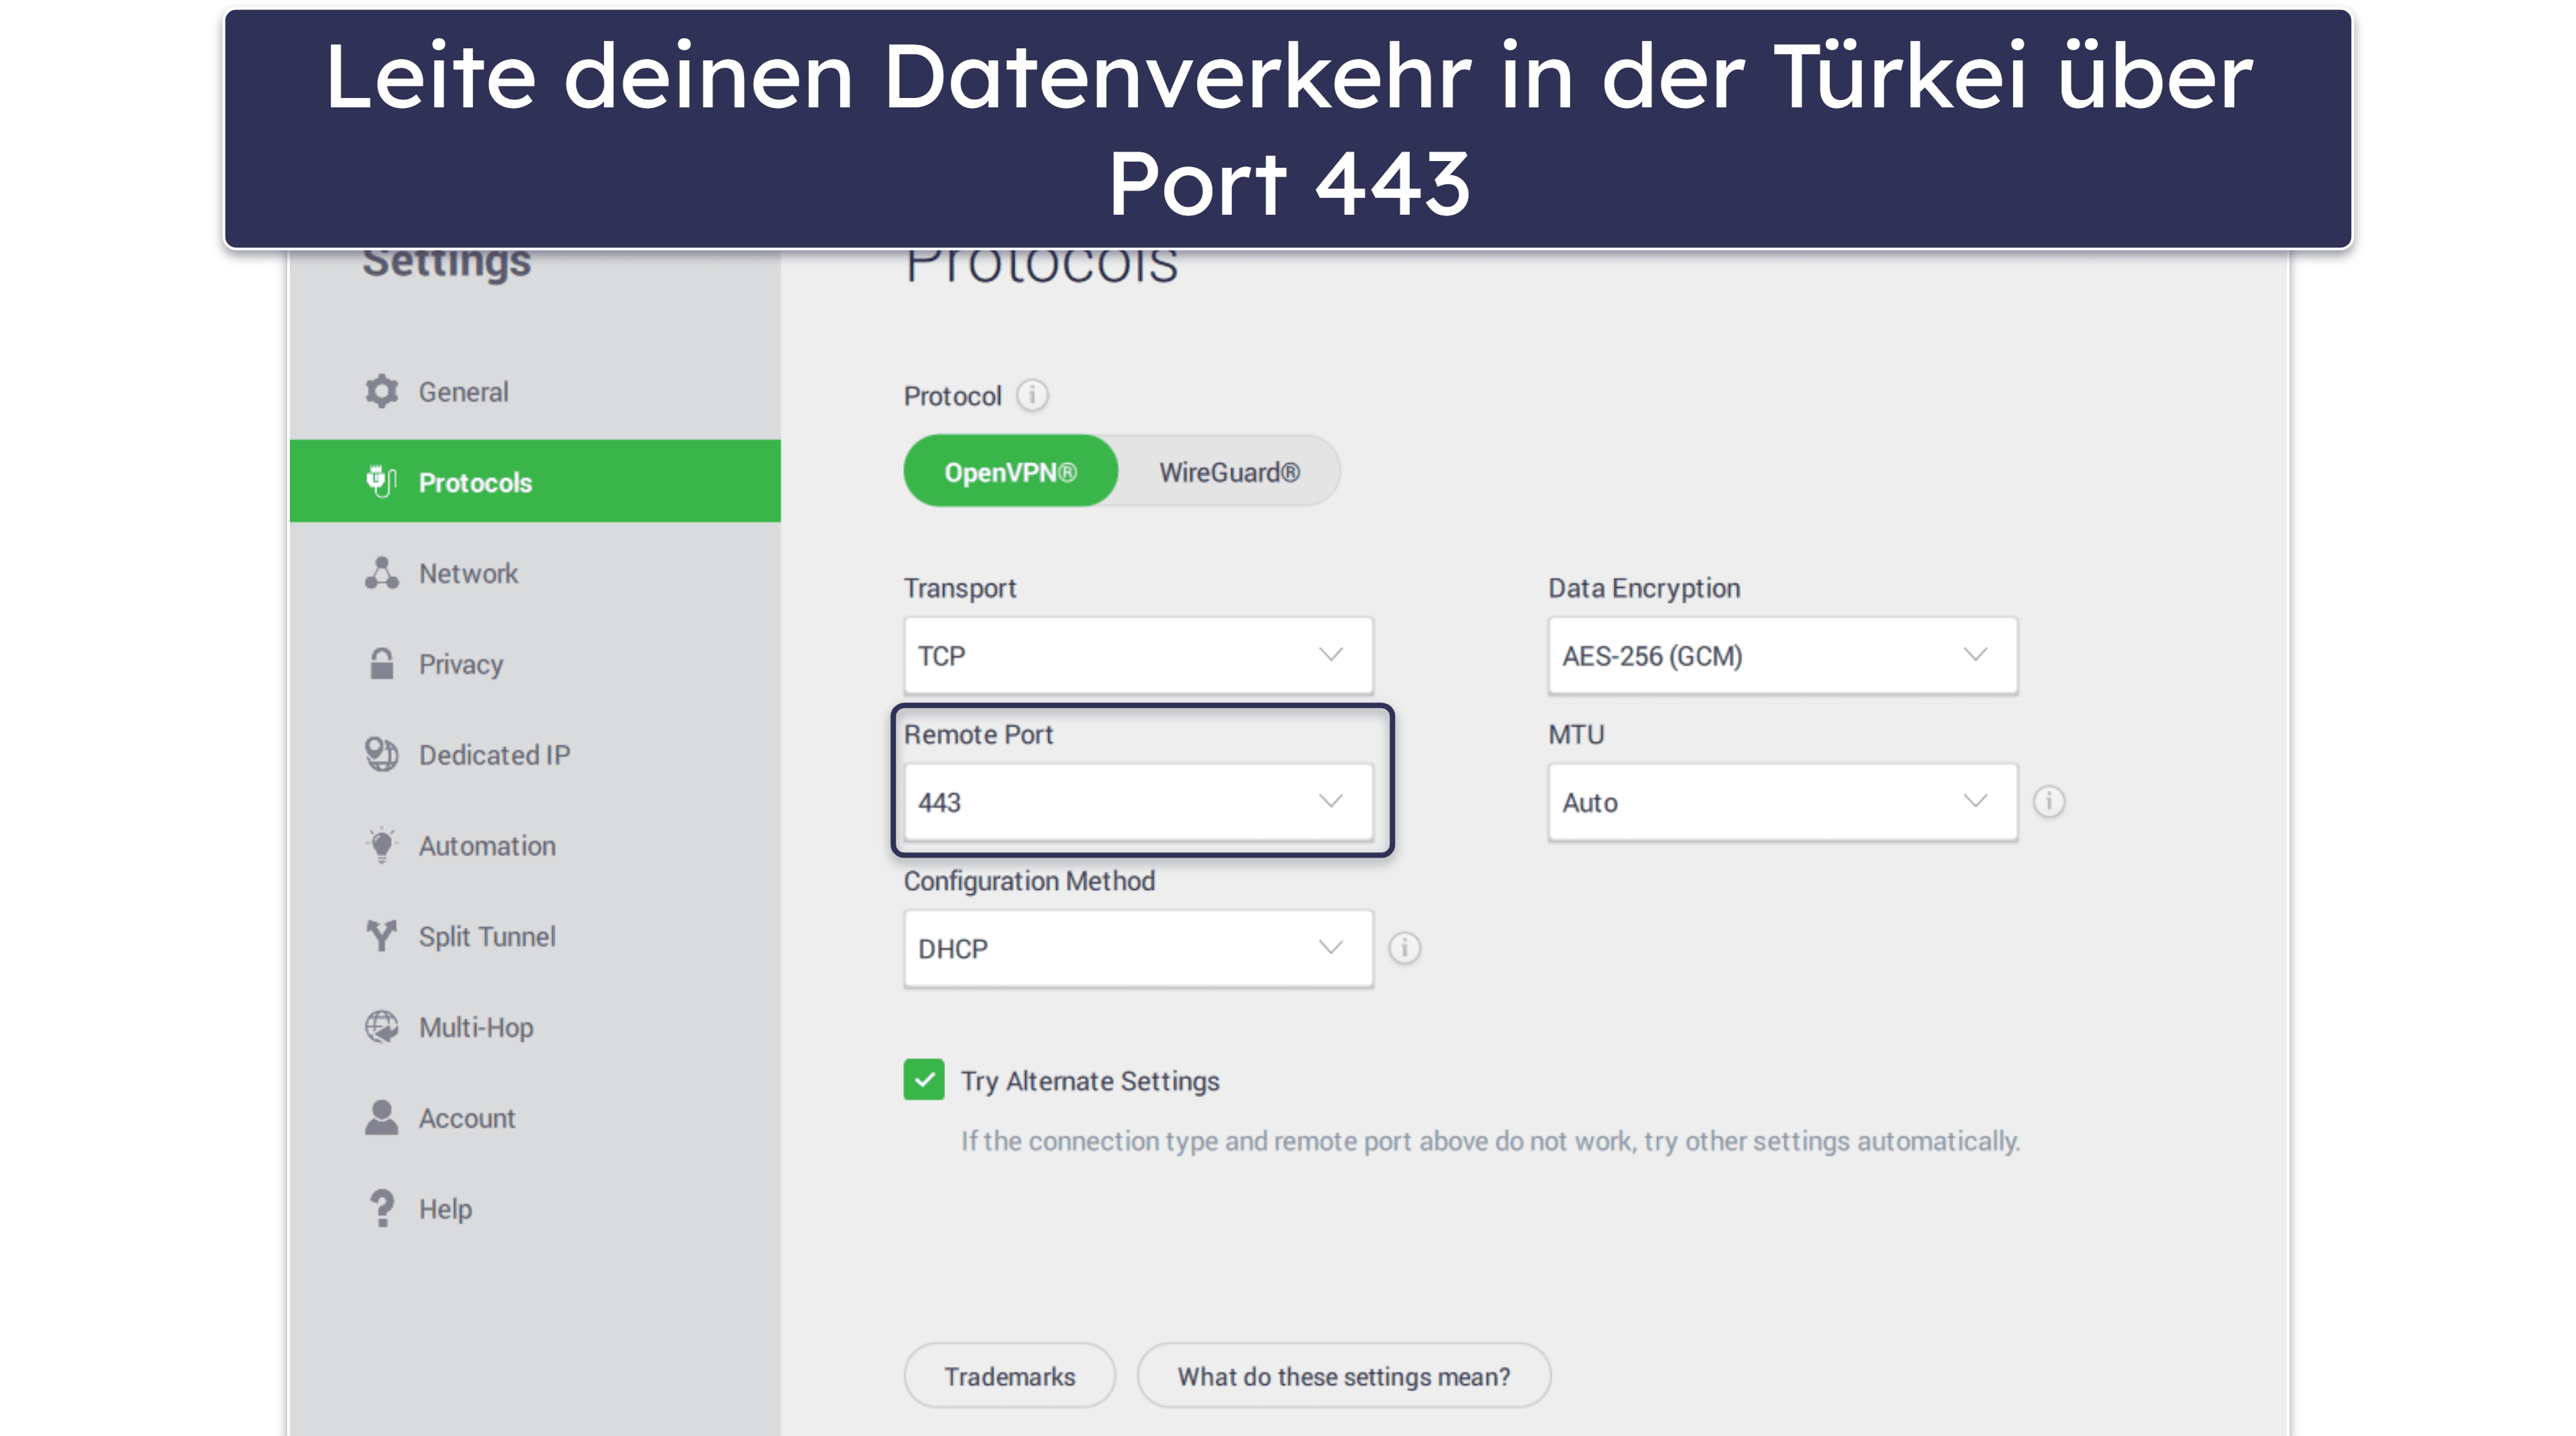Click What do these settings mean button
The image size is (2576, 1436).
pos(1344,1376)
